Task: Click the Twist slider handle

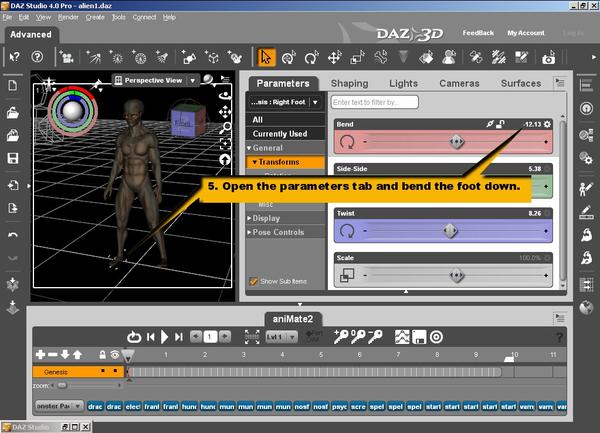Action: coord(450,231)
